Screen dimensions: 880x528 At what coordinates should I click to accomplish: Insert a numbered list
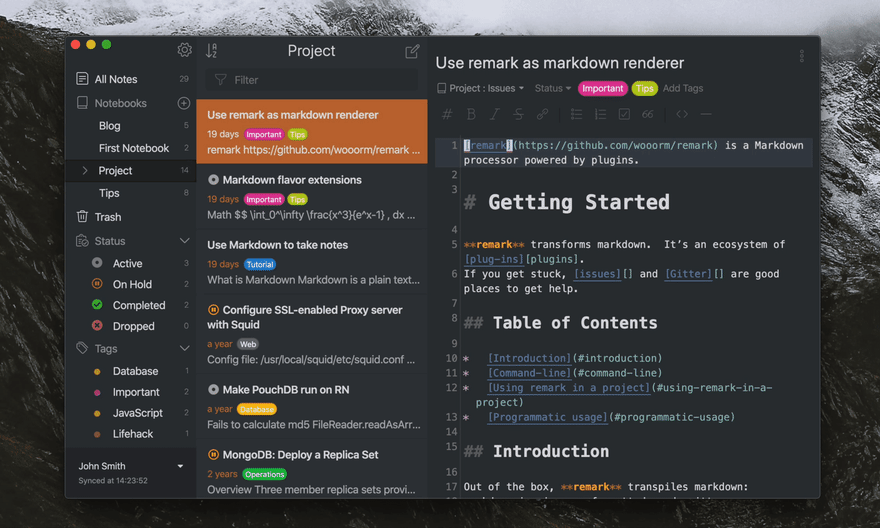point(601,114)
